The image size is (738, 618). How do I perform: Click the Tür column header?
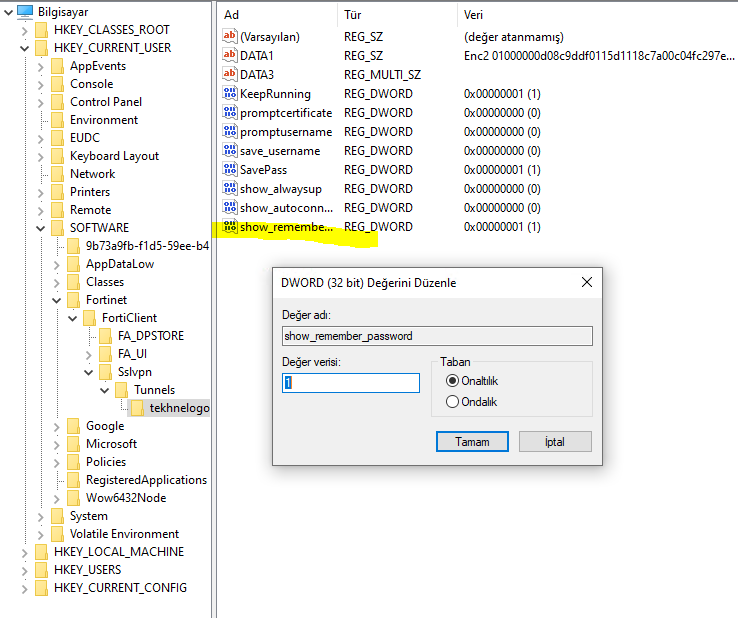[x=353, y=15]
